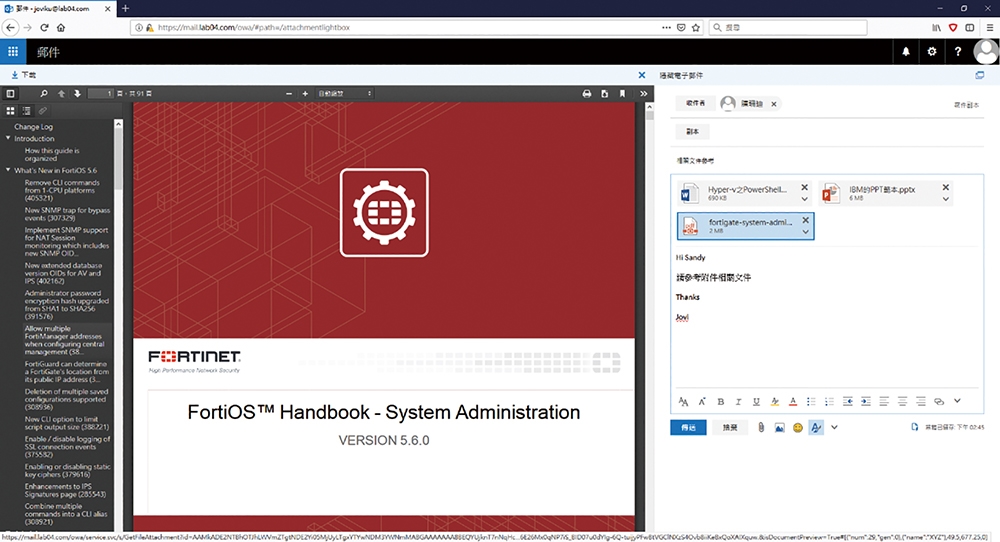Remove the recipient from To field
The width and height of the screenshot is (1000, 542).
(774, 104)
